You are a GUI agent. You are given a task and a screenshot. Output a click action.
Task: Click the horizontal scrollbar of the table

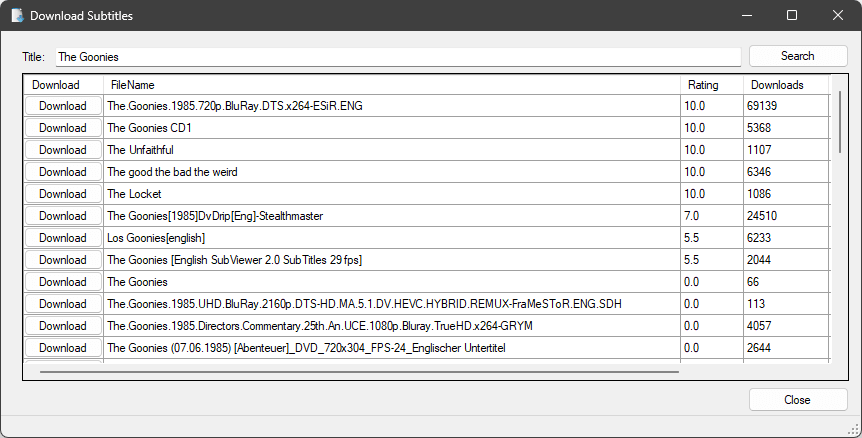click(359, 372)
